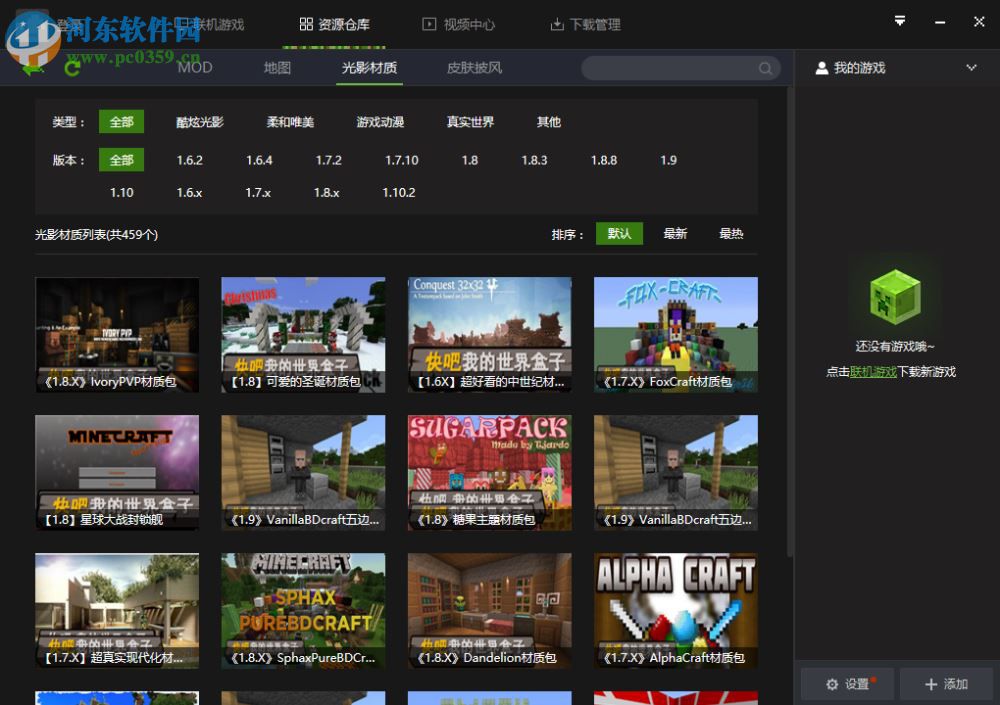Filter by version 1.9
The height and width of the screenshot is (705, 1000).
click(x=668, y=160)
